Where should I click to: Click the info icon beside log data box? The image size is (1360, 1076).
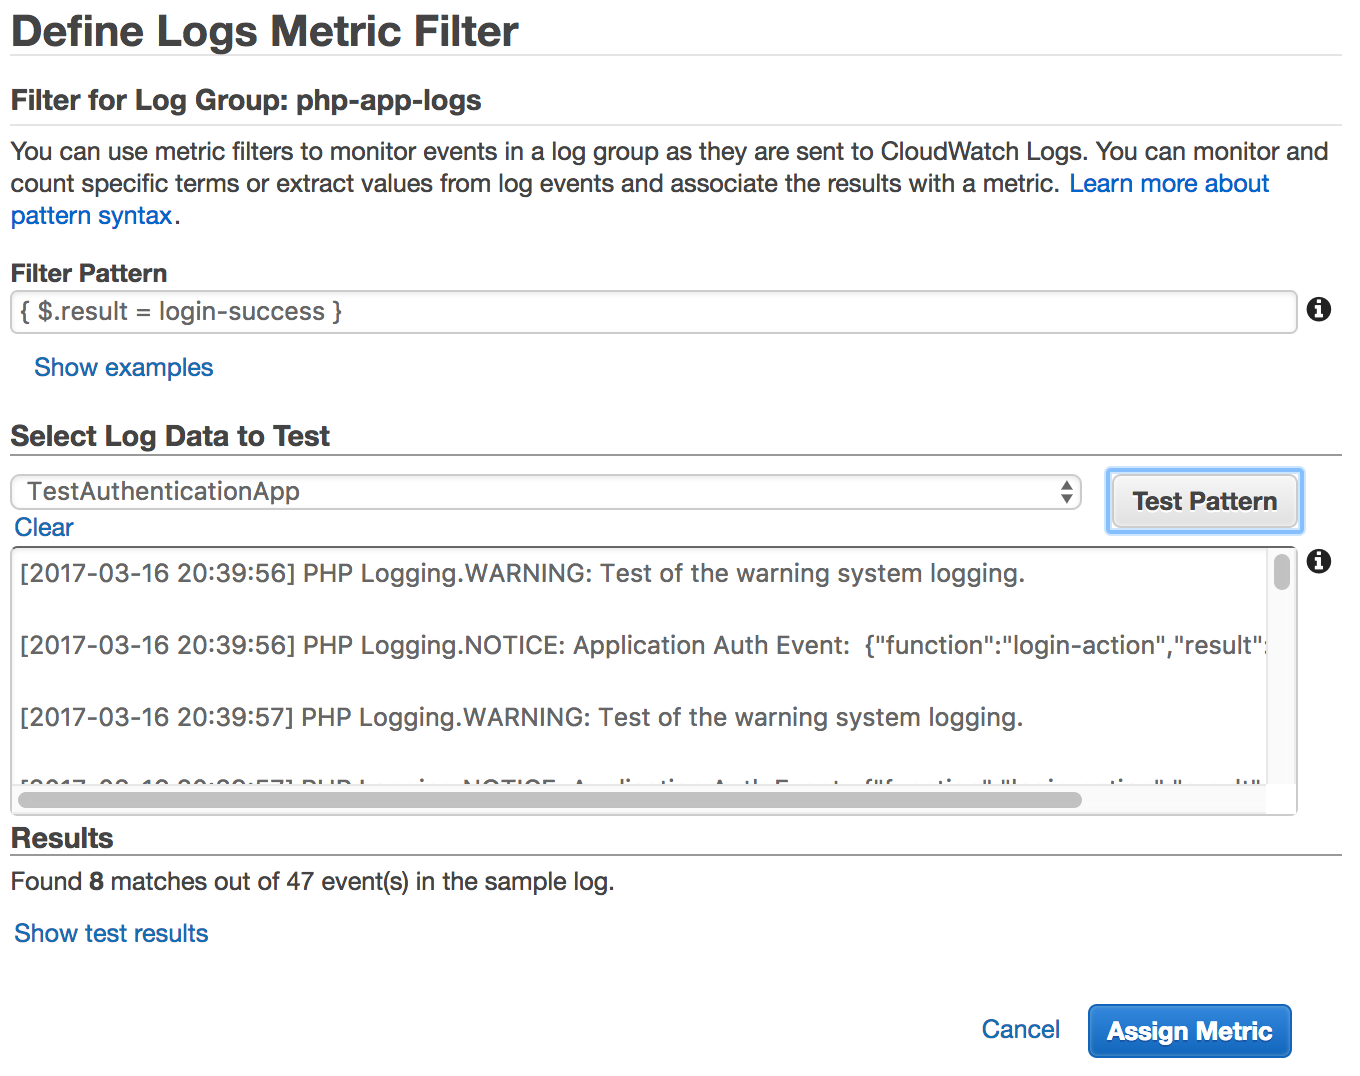[x=1319, y=561]
